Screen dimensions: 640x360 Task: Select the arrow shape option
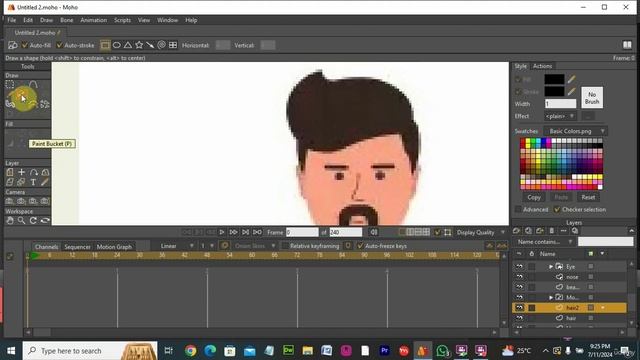(150, 45)
